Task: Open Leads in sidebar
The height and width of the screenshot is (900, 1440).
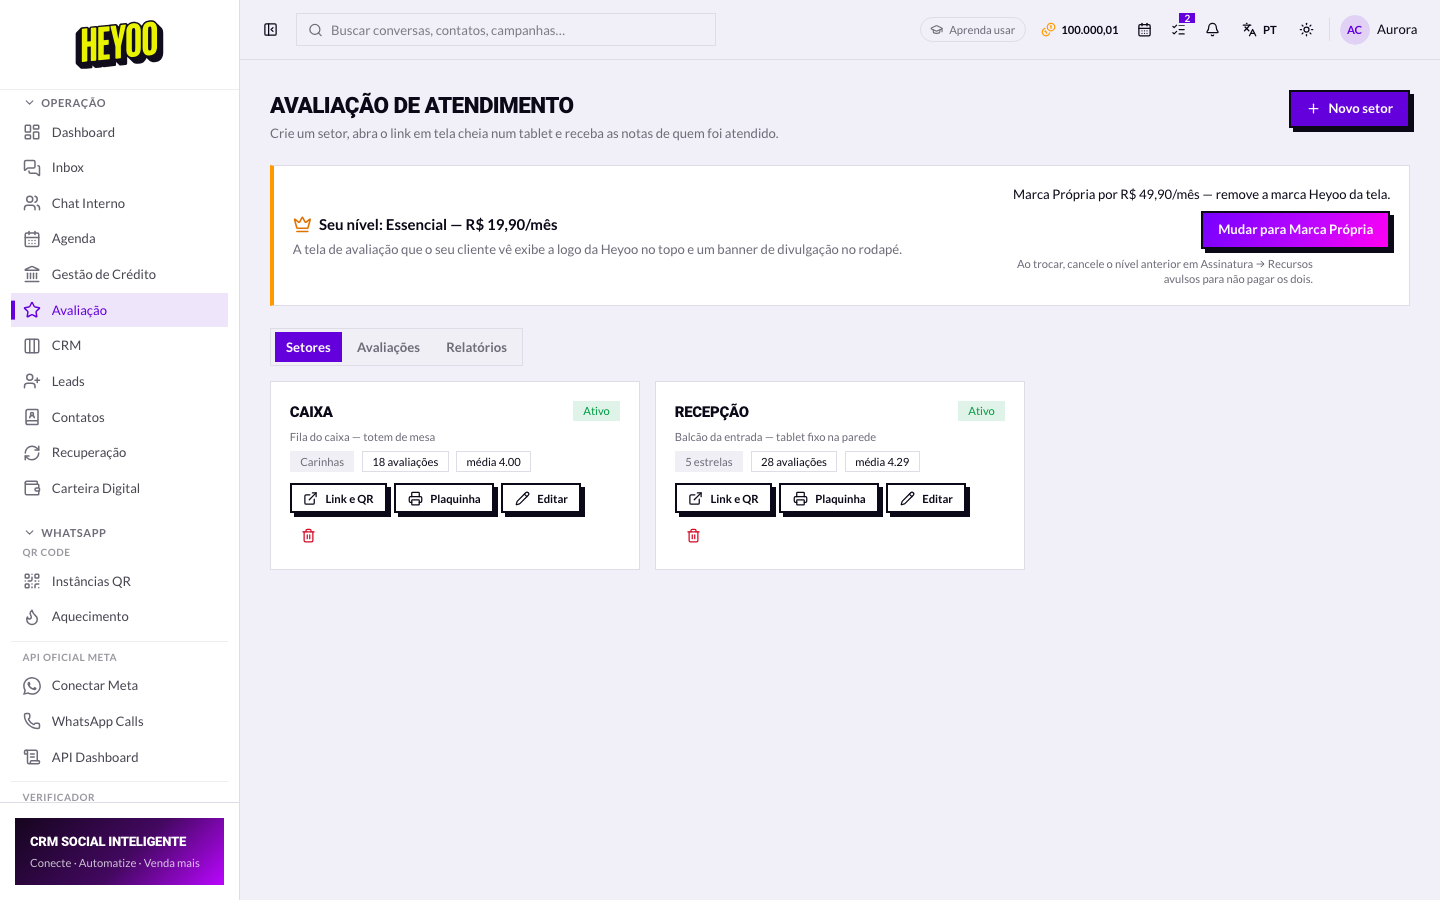Action: click(120, 381)
